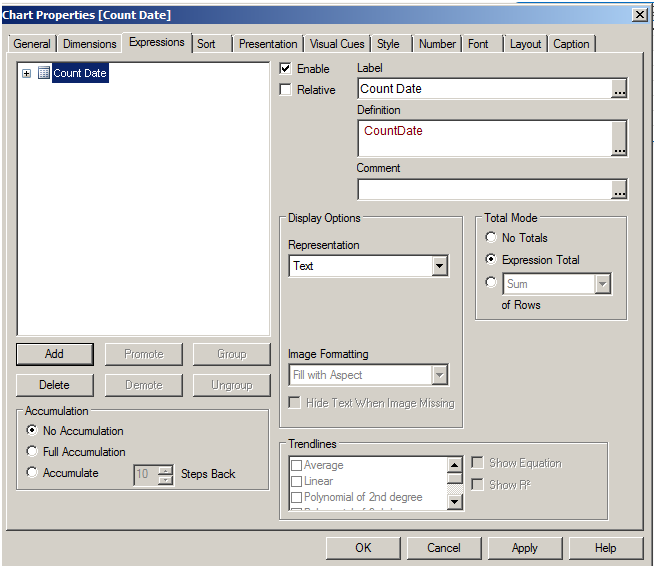The width and height of the screenshot is (656, 568).
Task: Confirm with the OK button
Action: (x=363, y=548)
